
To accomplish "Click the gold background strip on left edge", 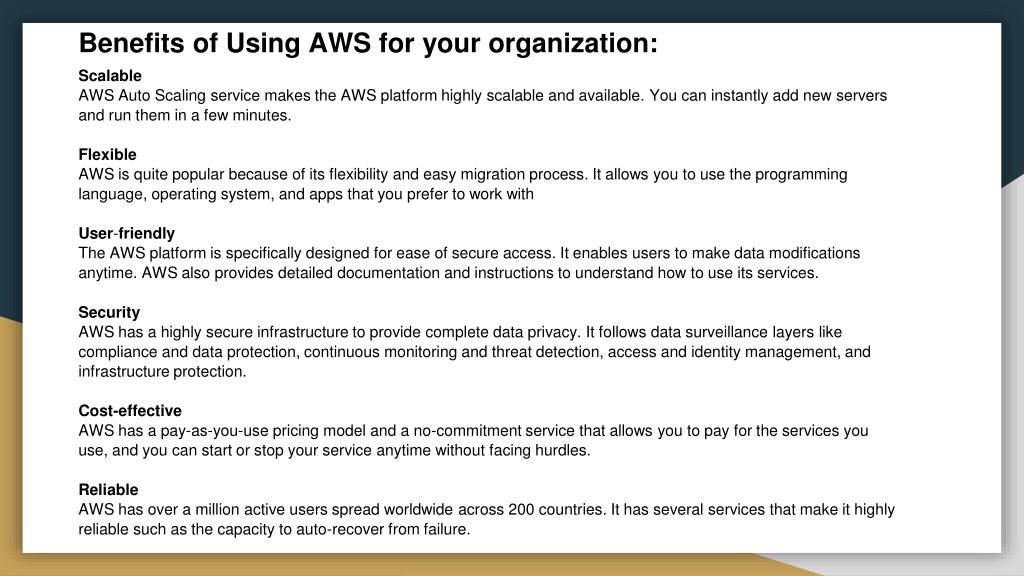I will coord(10,444).
